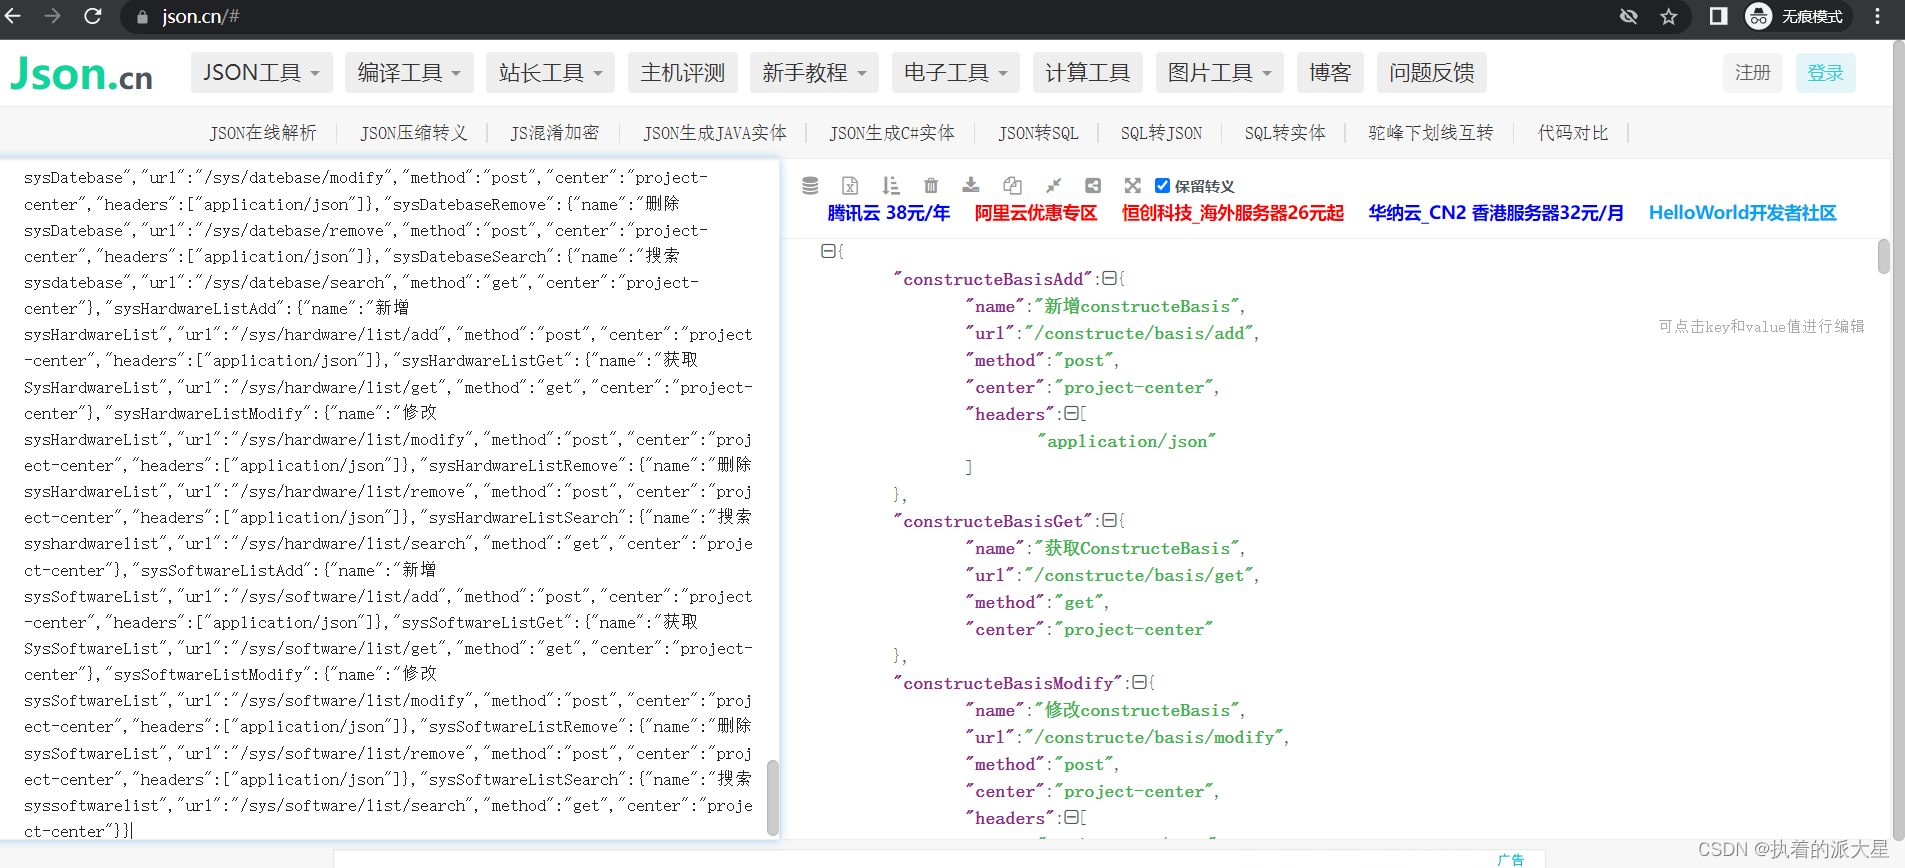Switch to JSON生成JAVA实体 tab
Viewport: 1905px width, 868px height.
tap(715, 133)
